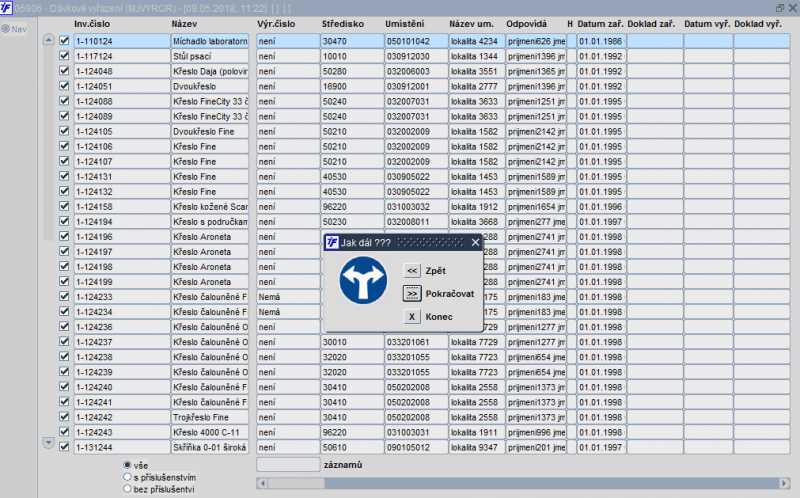The width and height of the screenshot is (800, 498).
Task: Click the Výr.číslo column header
Action: (276, 24)
